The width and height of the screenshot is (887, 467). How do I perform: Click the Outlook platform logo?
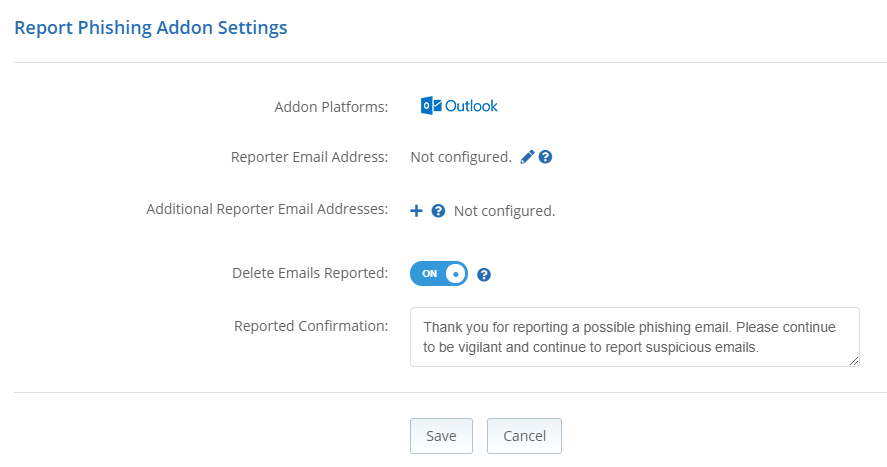(x=459, y=106)
